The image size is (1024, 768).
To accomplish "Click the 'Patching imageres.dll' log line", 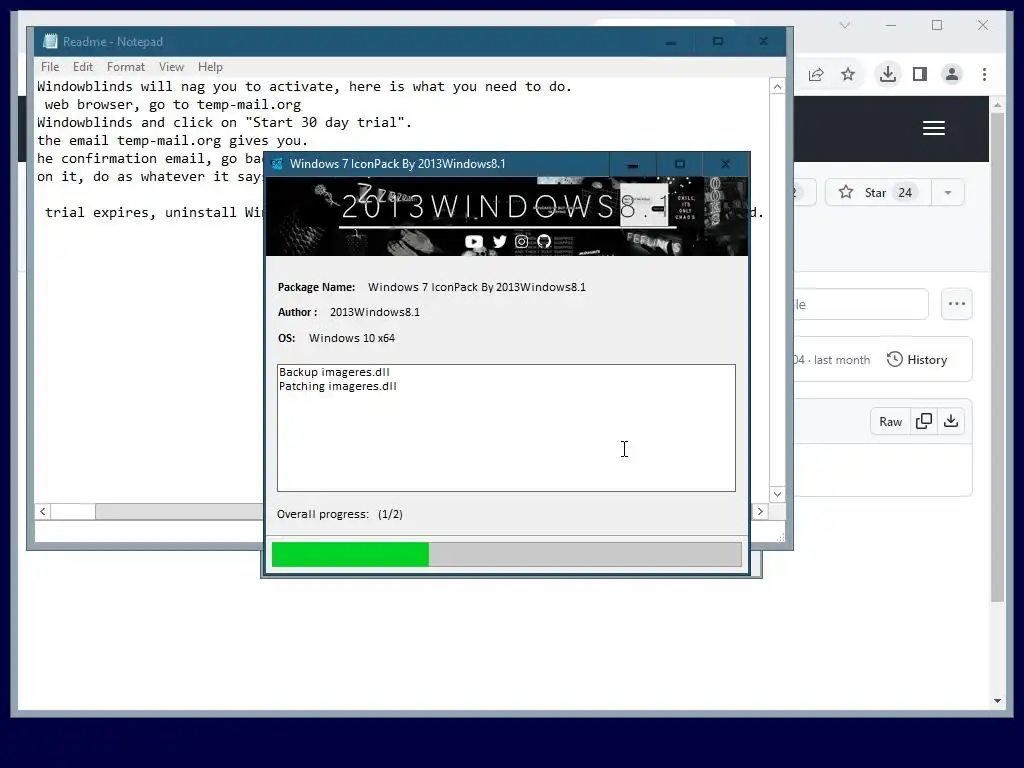I will 338,386.
